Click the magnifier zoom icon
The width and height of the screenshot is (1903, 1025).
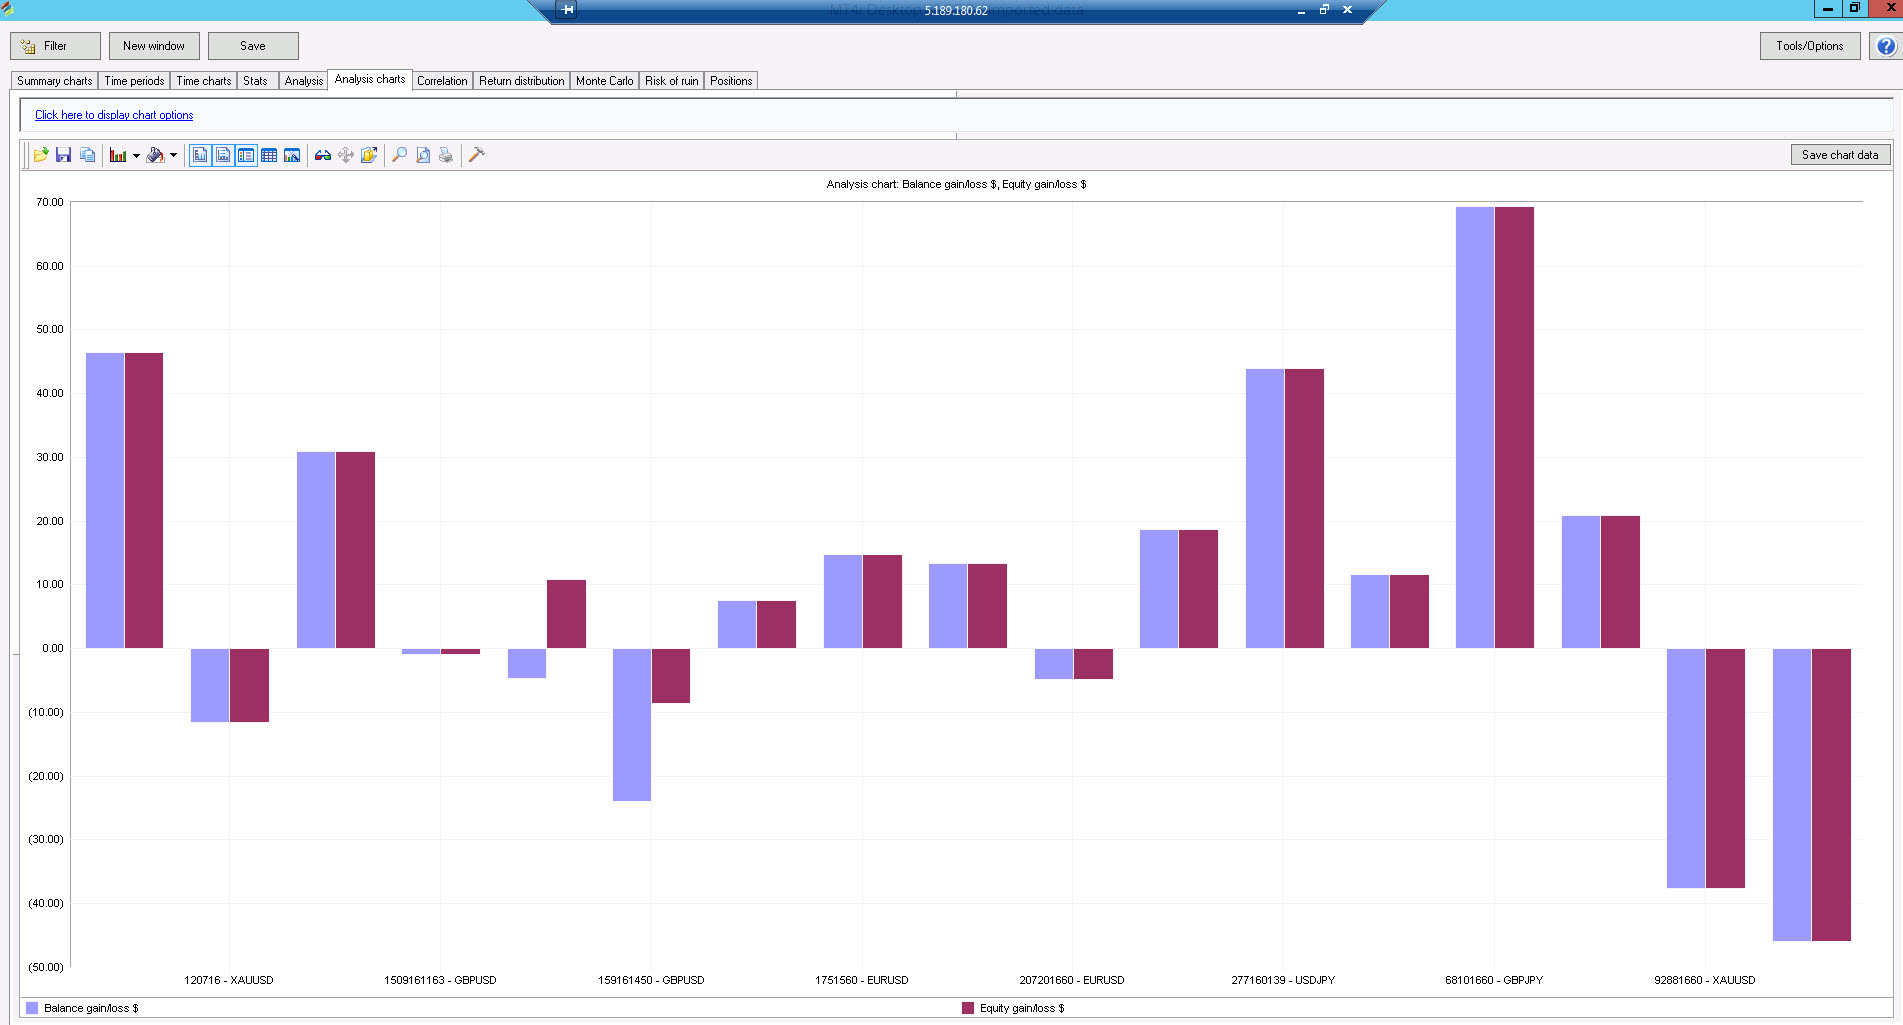[x=399, y=155]
